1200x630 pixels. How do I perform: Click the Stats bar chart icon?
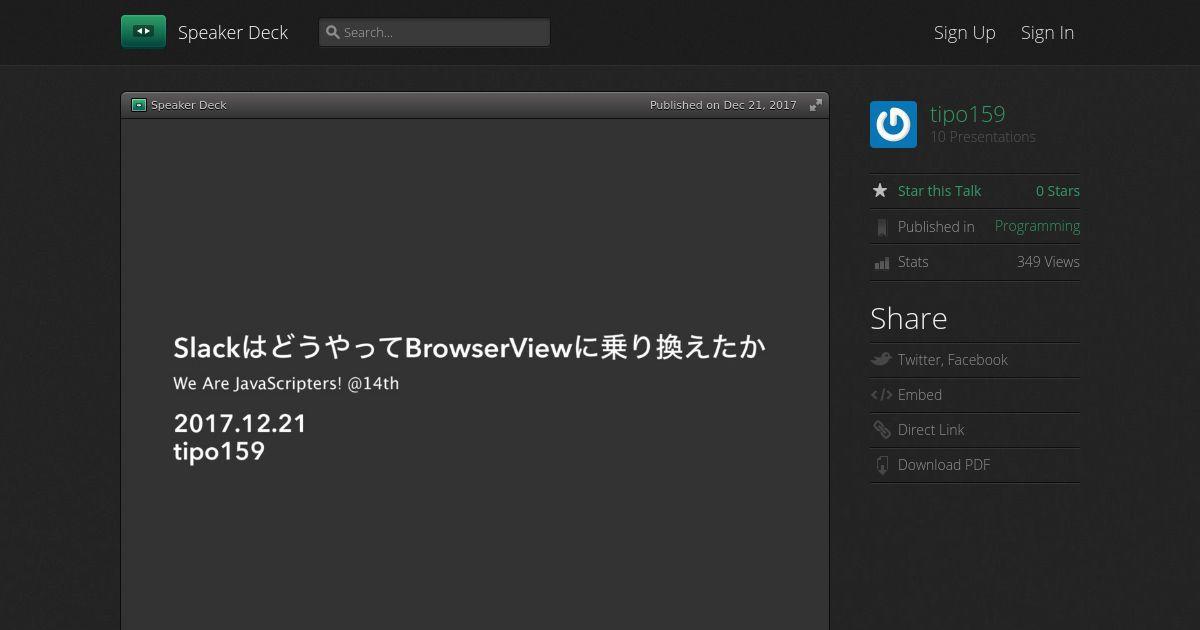click(881, 263)
